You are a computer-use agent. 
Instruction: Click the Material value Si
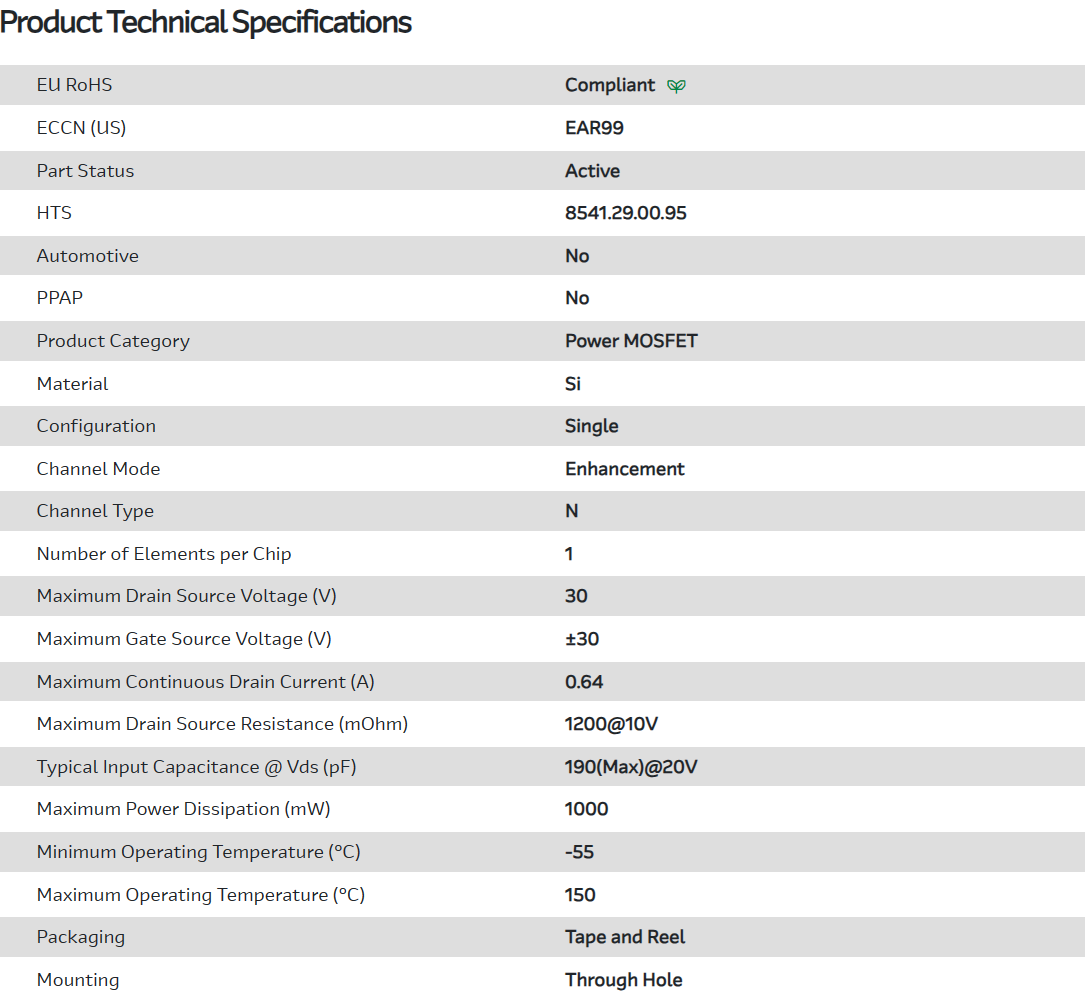[x=573, y=384]
